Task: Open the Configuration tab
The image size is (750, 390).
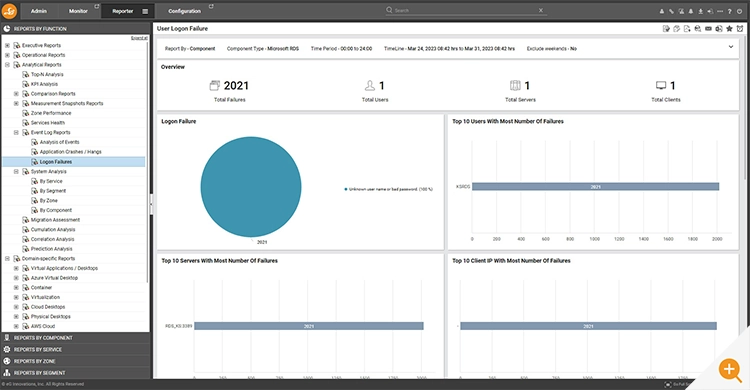Action: 184,11
